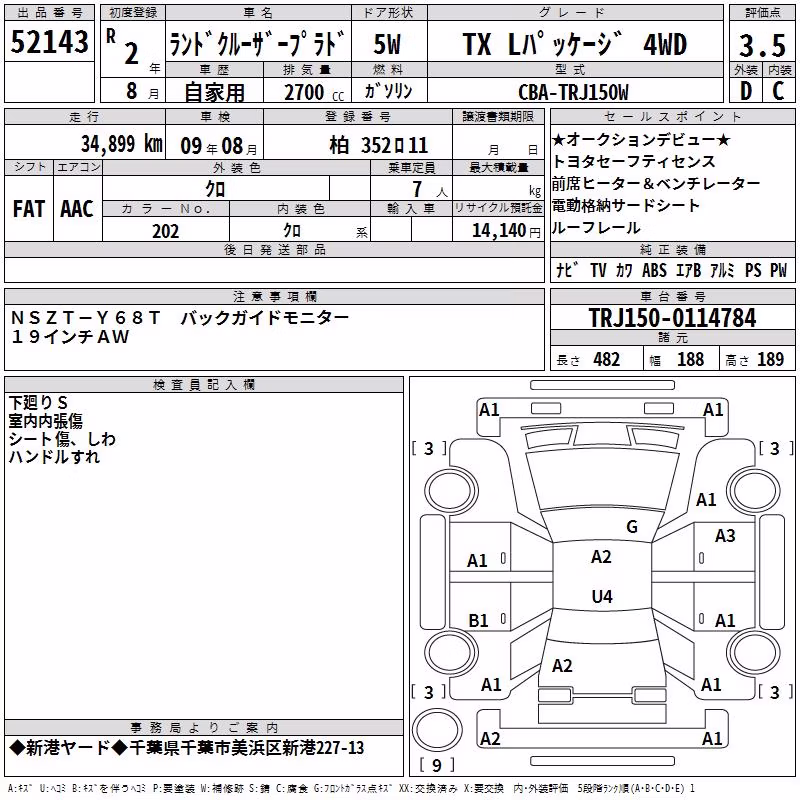Click the shift type FAT
Viewport: 800px width, 800px height.
[x=29, y=209]
